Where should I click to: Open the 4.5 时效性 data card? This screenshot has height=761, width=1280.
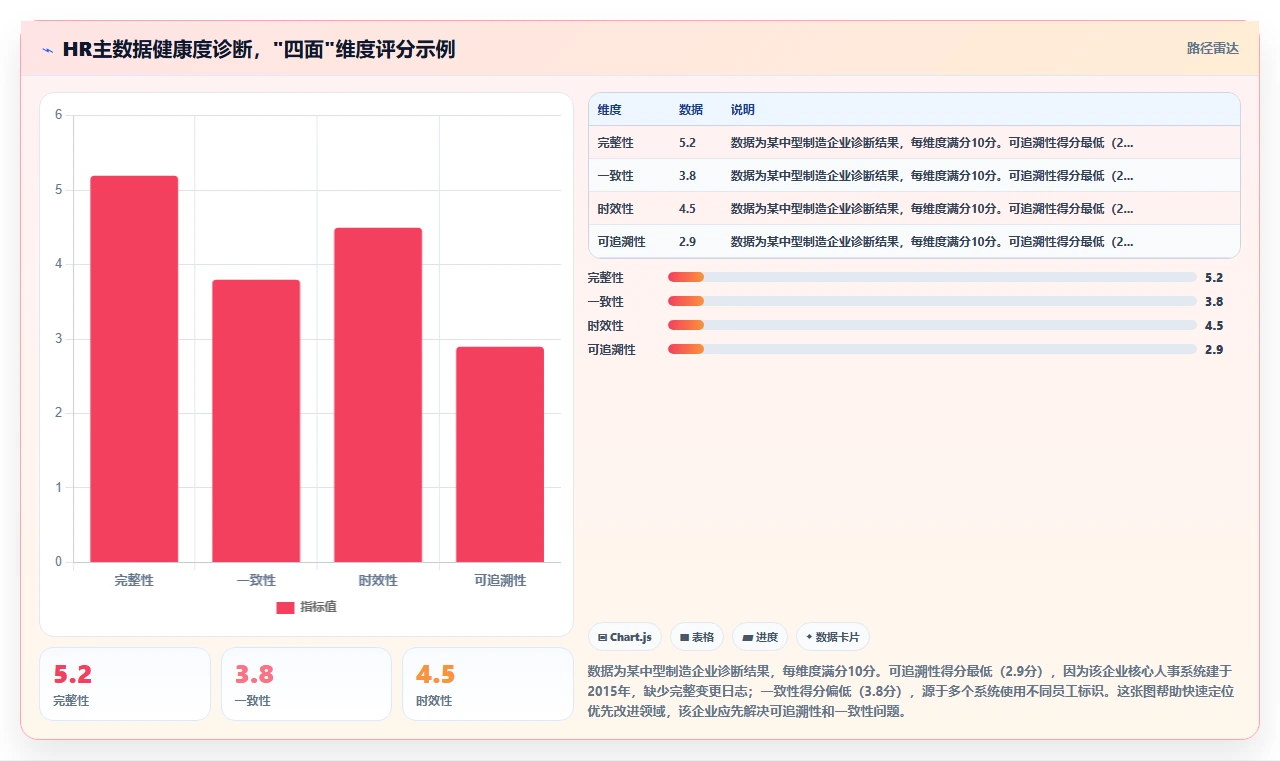[488, 684]
